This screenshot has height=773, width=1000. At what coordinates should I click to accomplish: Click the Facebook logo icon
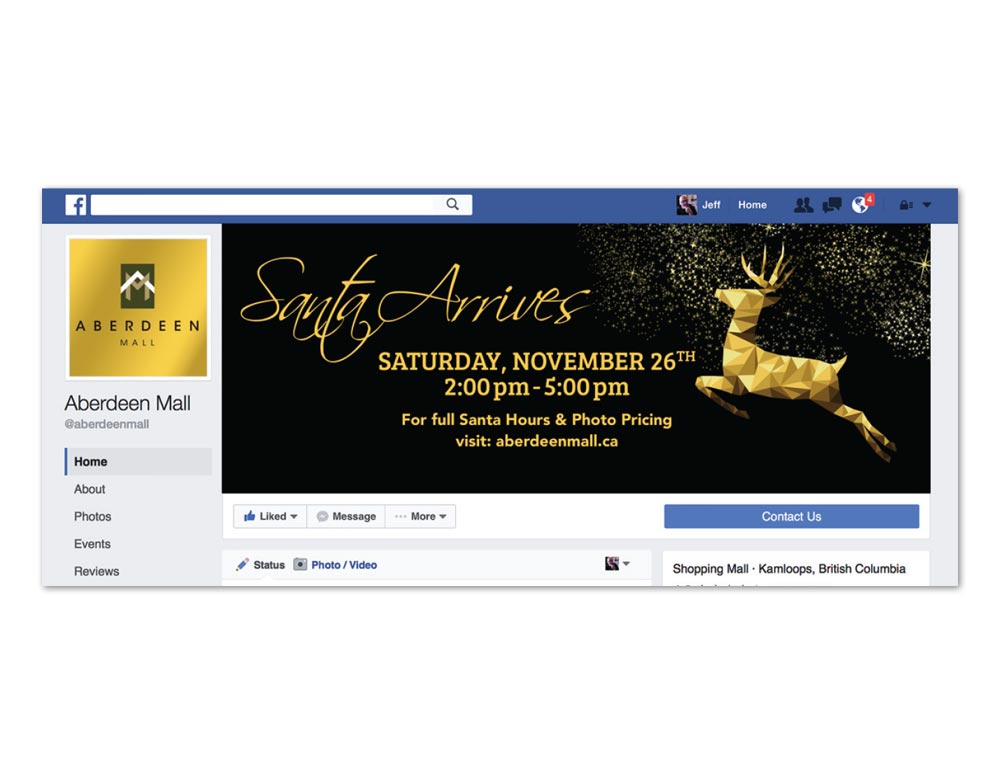76,205
